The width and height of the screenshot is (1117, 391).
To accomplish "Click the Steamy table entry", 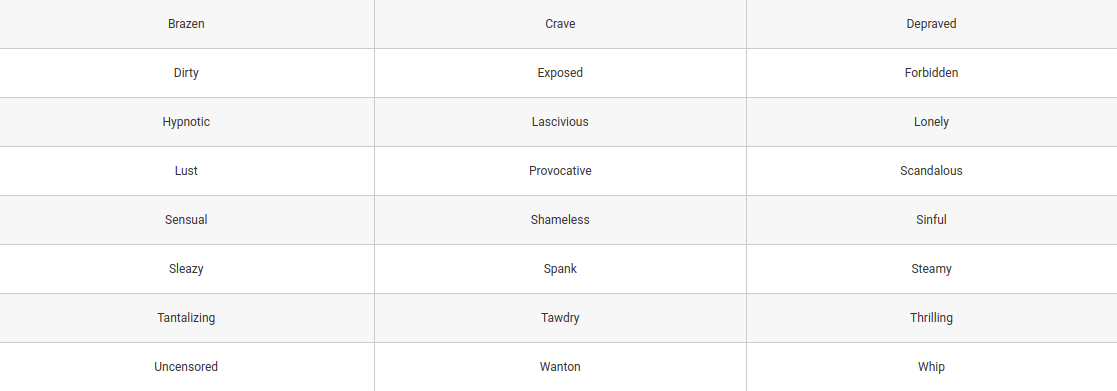I will (x=931, y=269).
